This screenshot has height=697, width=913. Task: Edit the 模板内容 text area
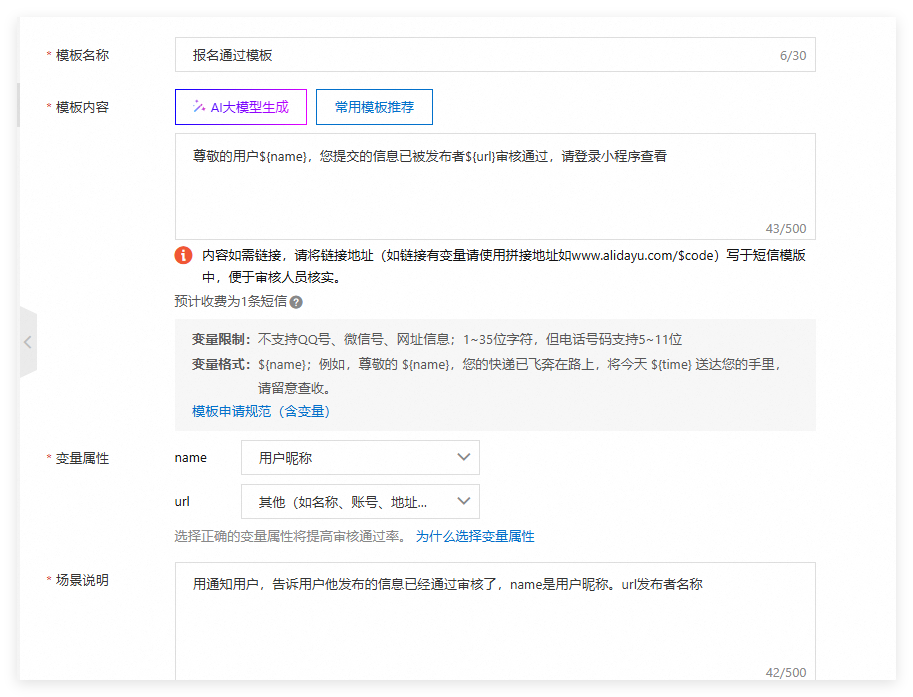point(495,186)
